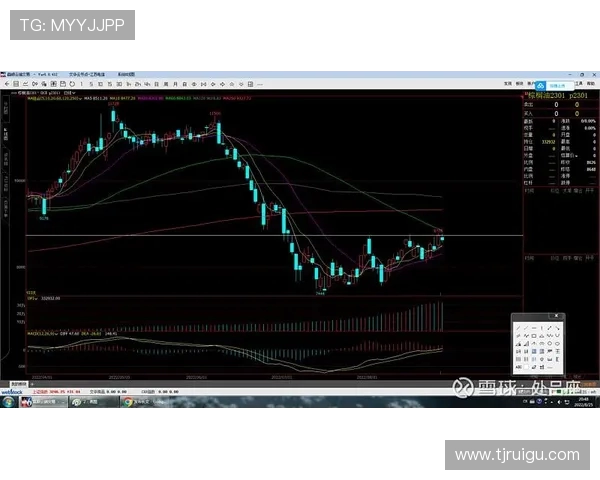Pick the diagonal trend line drawing tool
600x480 pixels.
(518, 328)
